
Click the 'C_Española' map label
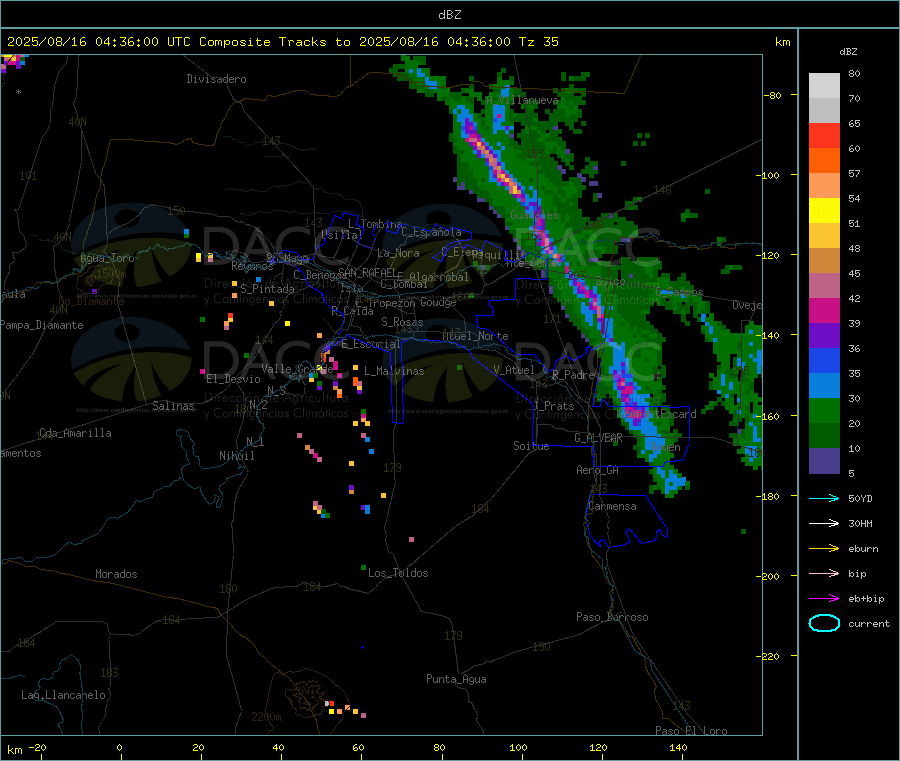[431, 232]
